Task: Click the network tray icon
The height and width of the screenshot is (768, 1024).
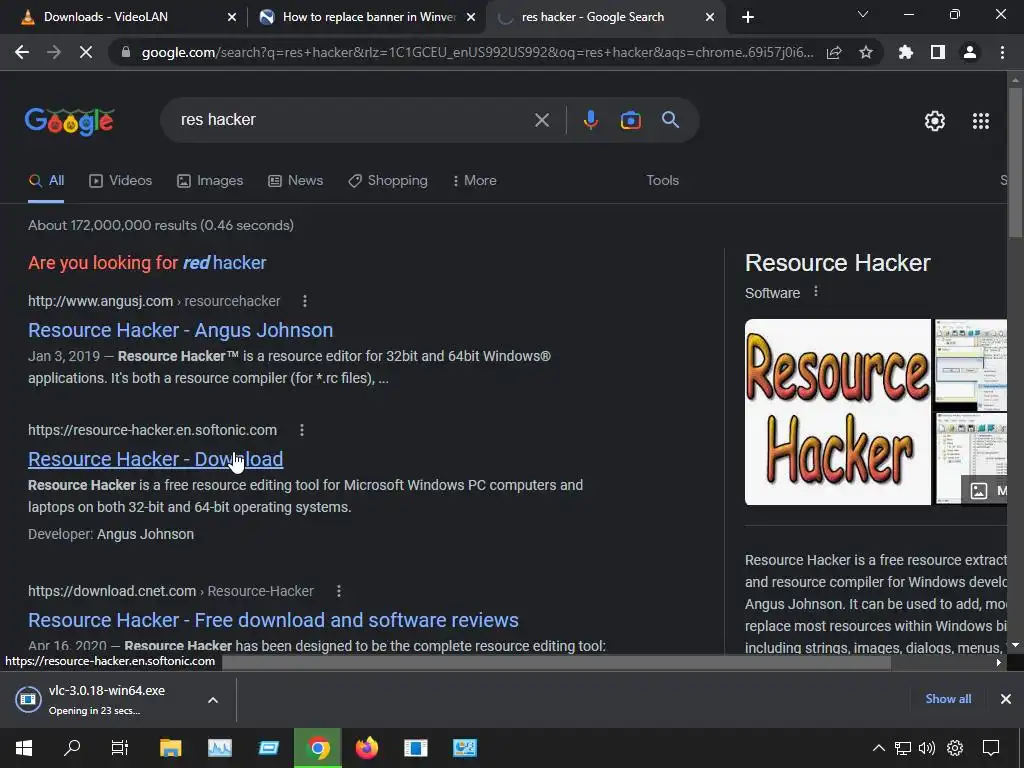Action: (x=903, y=748)
